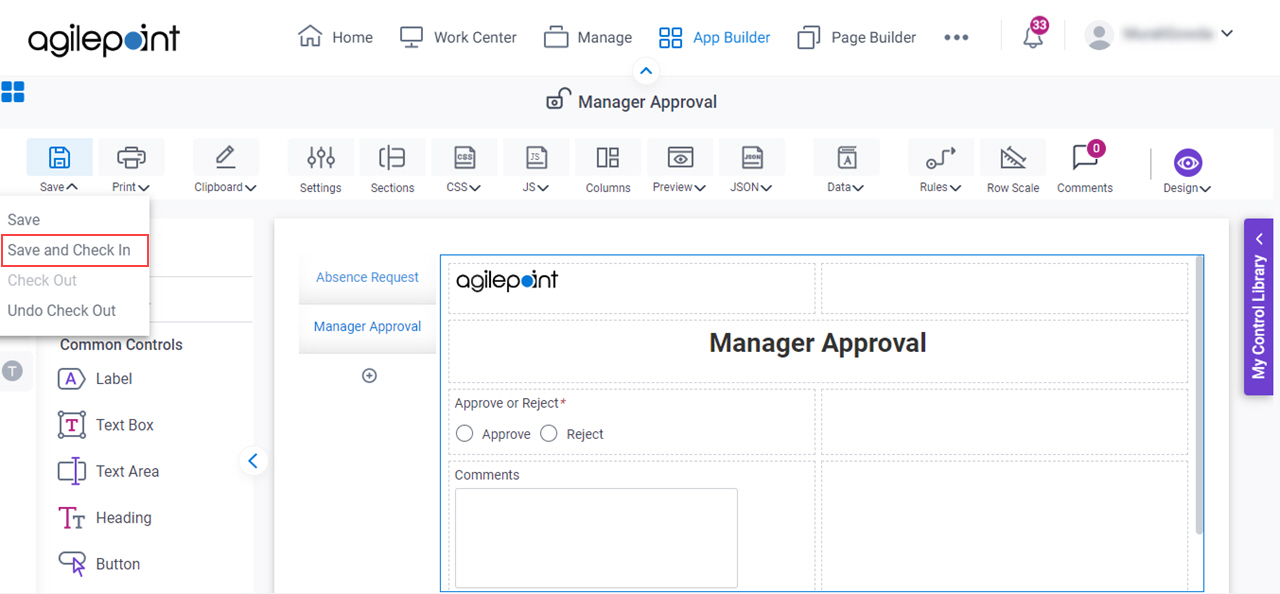Switch to the Absence Request form tab
Image resolution: width=1280 pixels, height=594 pixels.
(x=367, y=277)
